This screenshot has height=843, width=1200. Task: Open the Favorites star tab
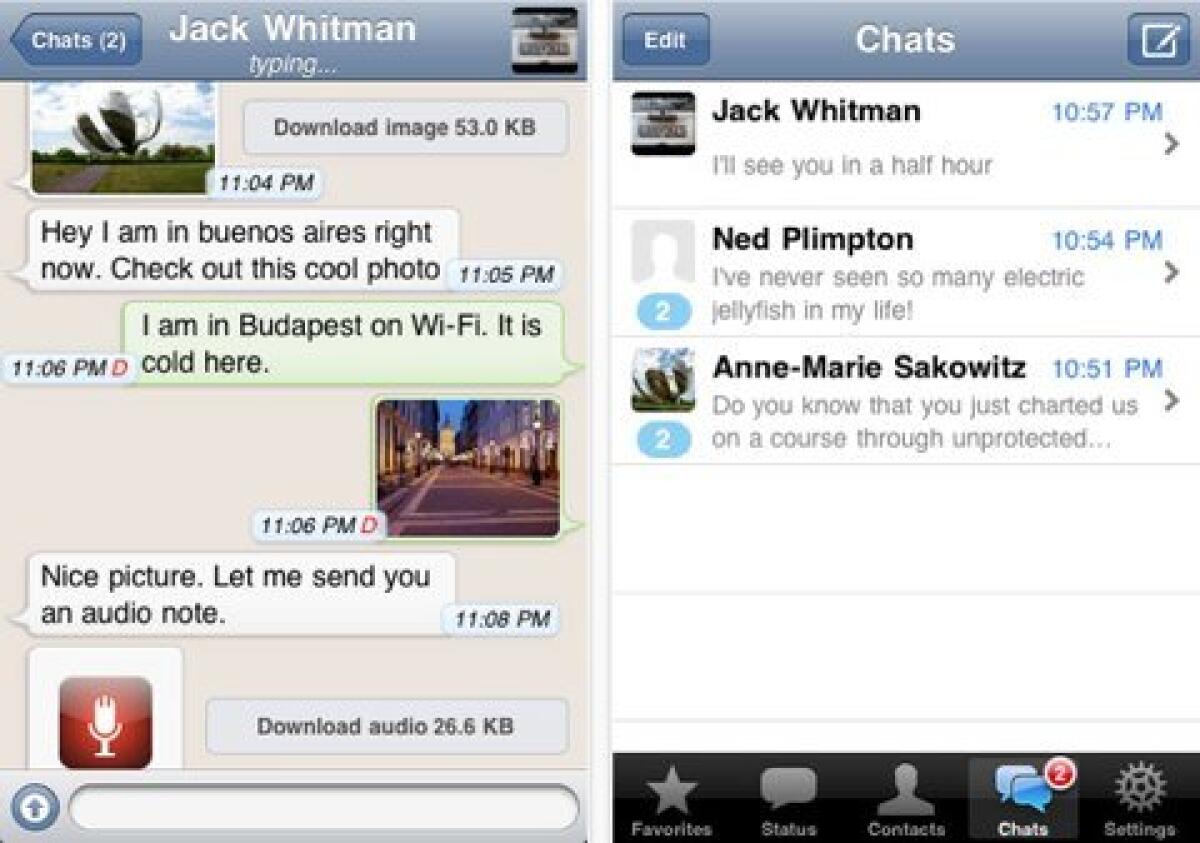[671, 800]
